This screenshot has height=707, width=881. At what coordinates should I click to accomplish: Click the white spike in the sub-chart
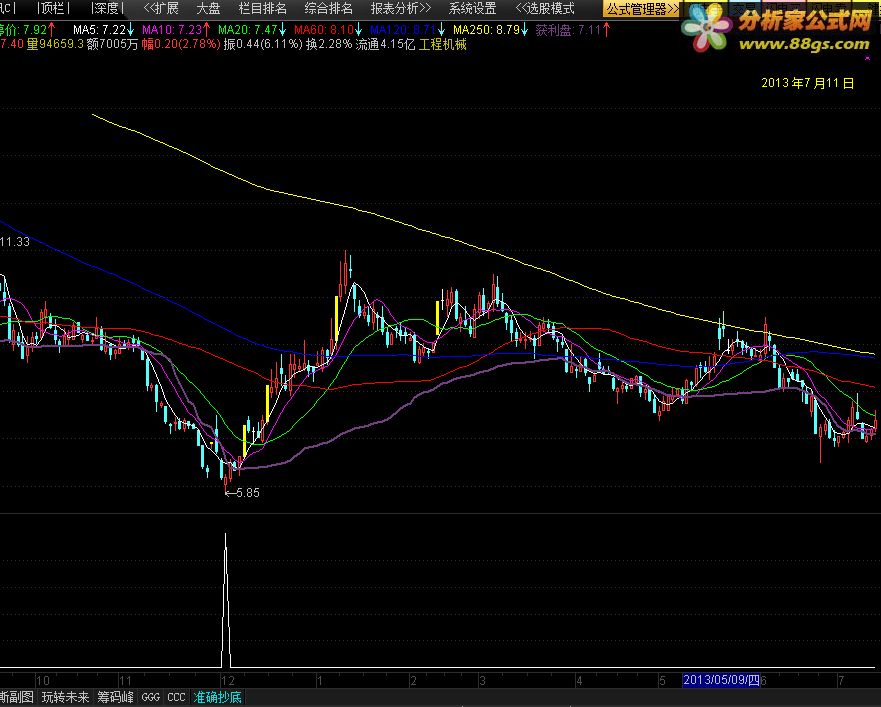click(226, 600)
